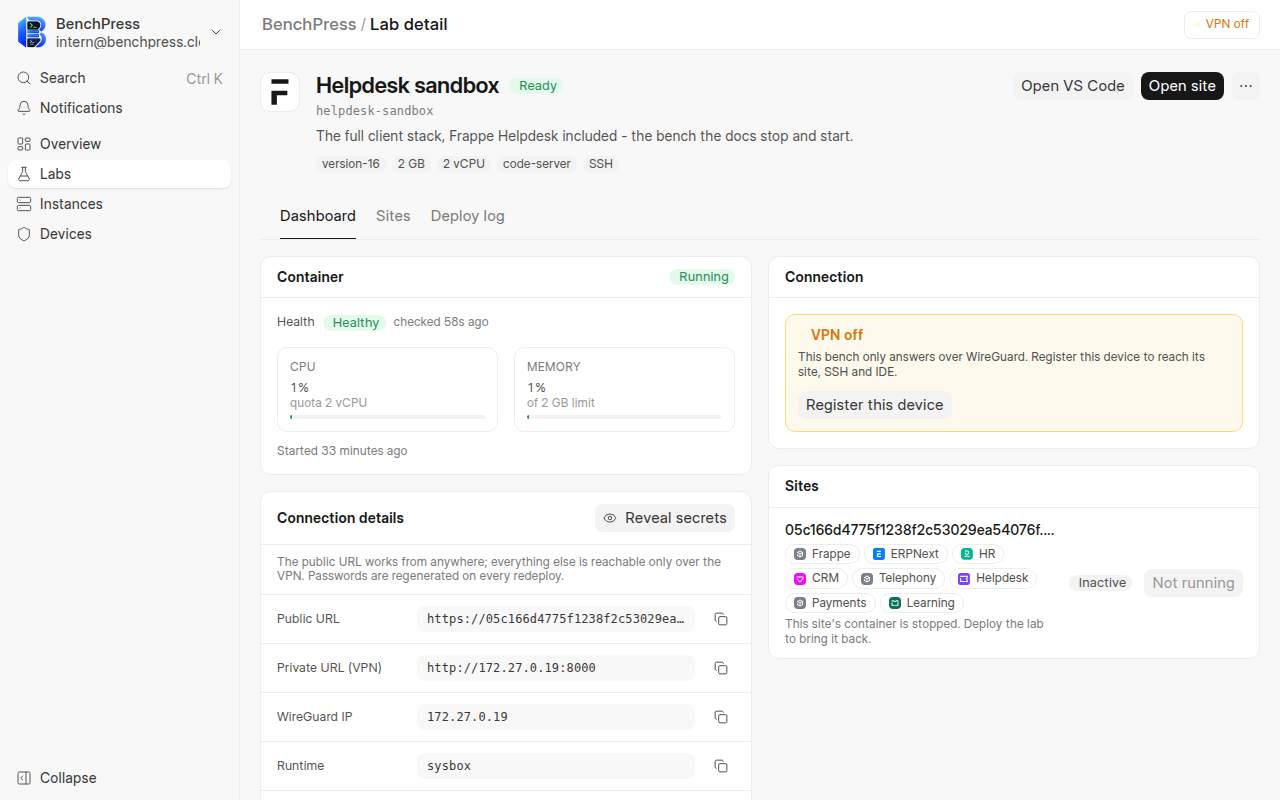Click the notifications bell icon
Screen dimensions: 1280x800
24,108
